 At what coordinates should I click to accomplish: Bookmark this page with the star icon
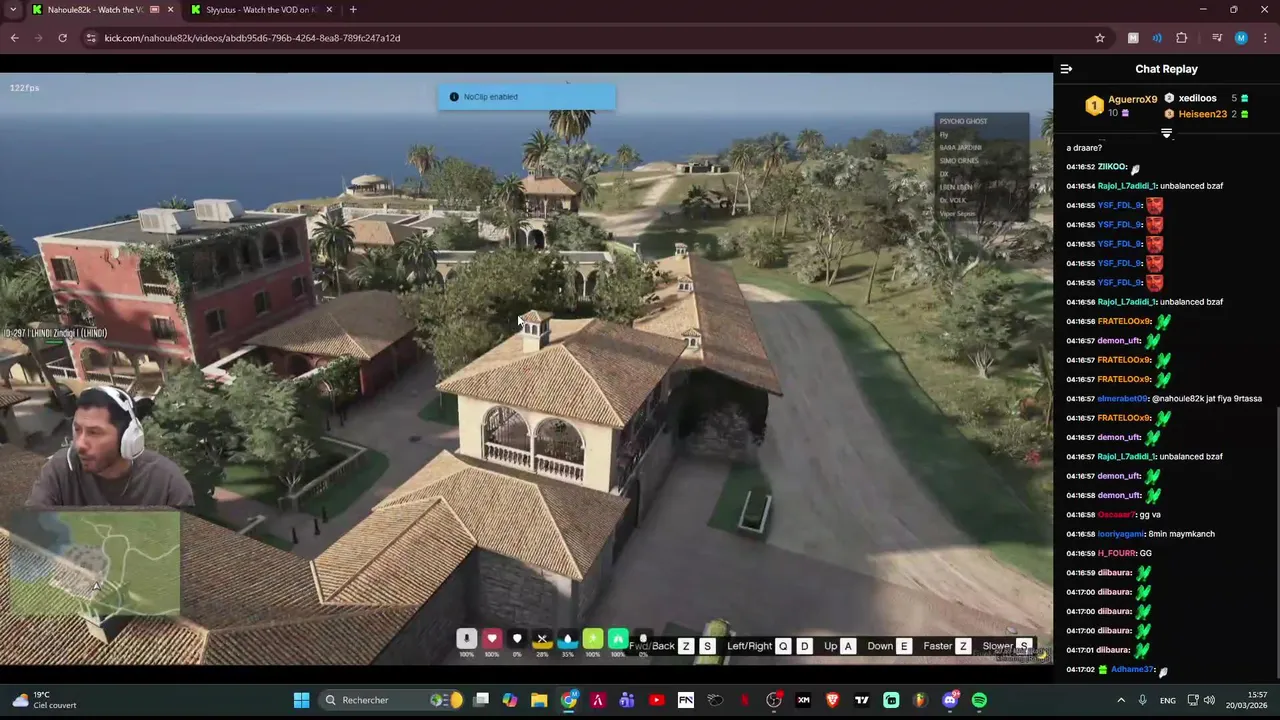(x=1100, y=38)
